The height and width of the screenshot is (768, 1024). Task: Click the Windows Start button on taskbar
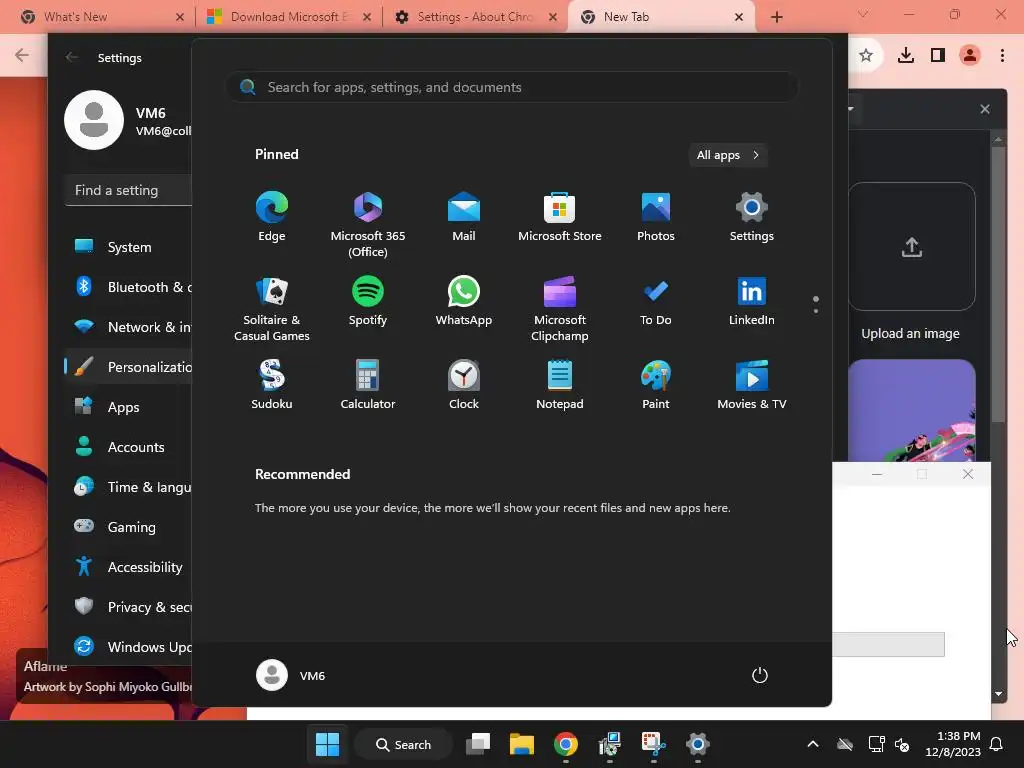pos(327,744)
